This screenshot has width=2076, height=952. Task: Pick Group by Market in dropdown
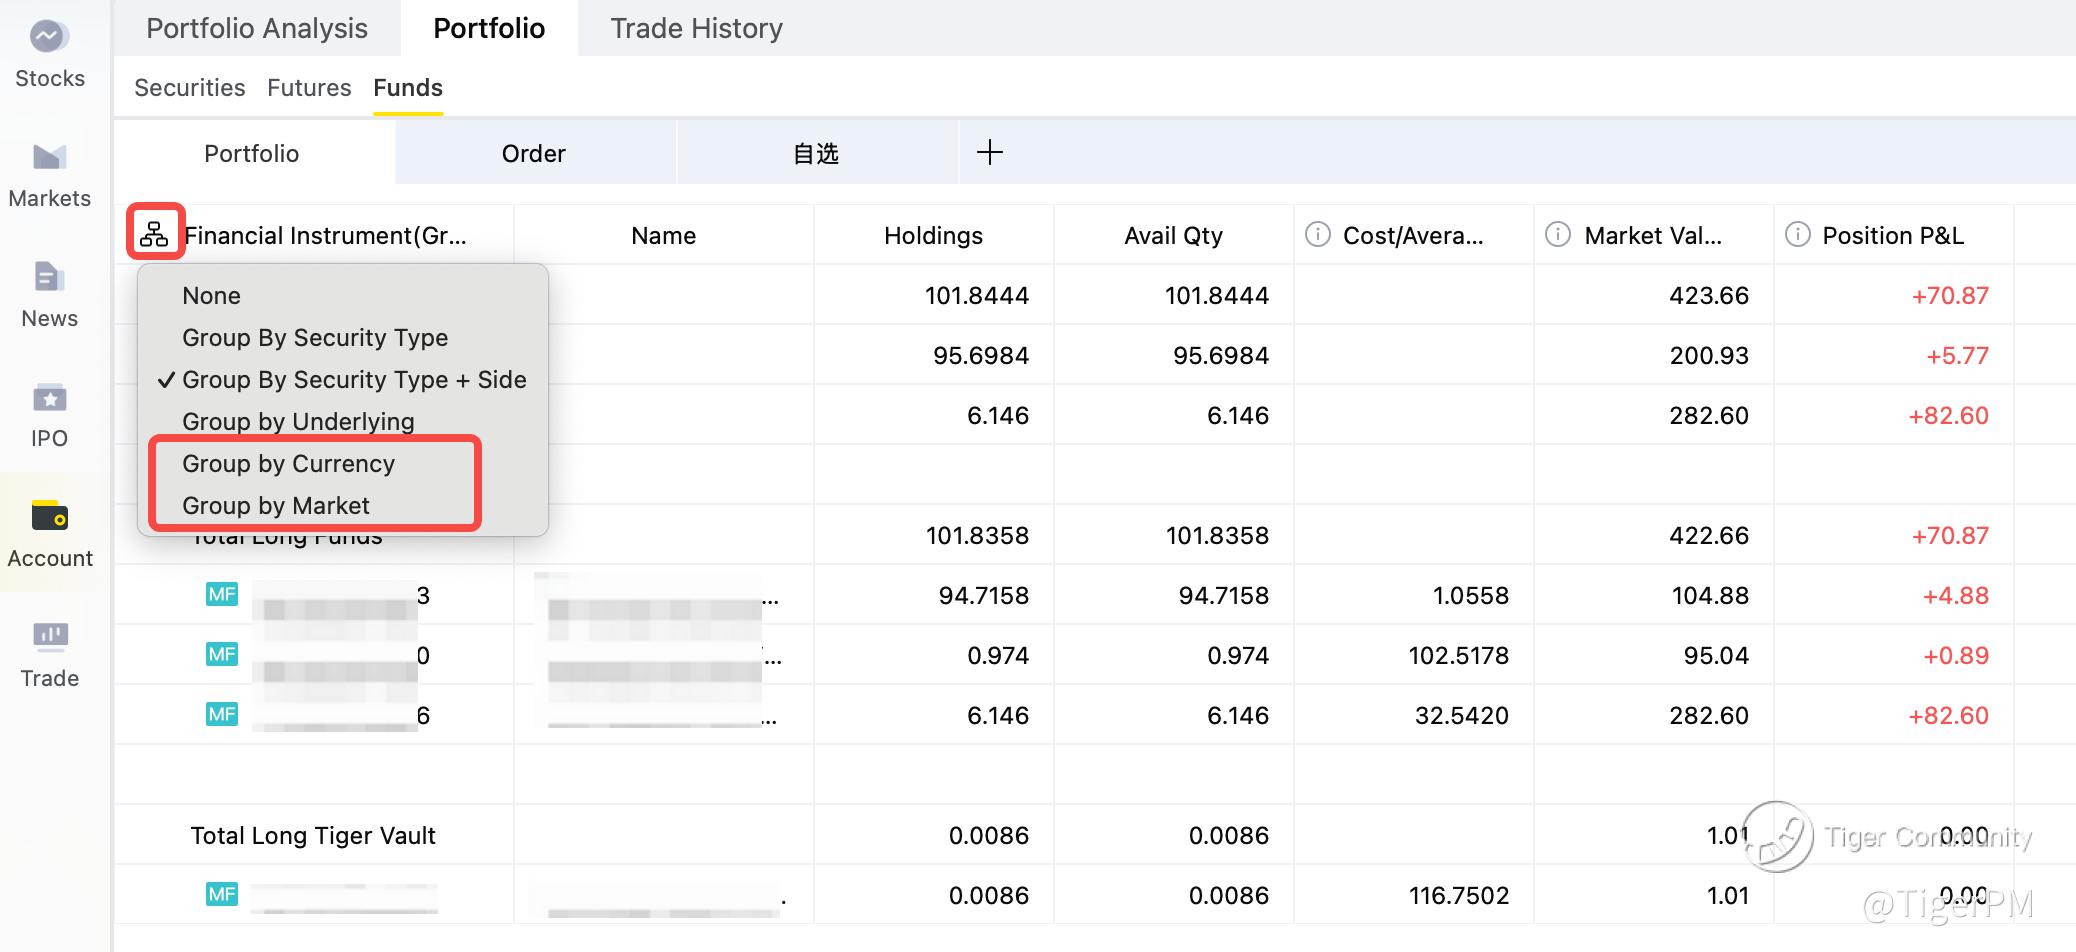pyautogui.click(x=275, y=506)
